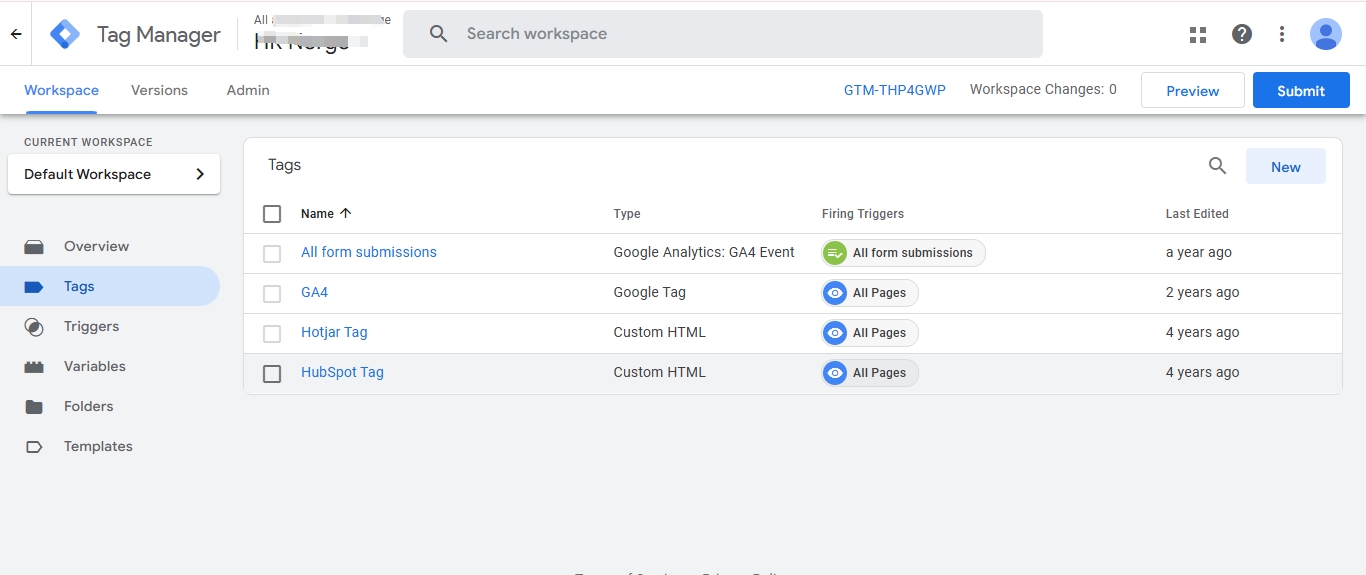Sort by the Name column arrow
Viewport: 1366px width, 575px height.
pyautogui.click(x=346, y=213)
